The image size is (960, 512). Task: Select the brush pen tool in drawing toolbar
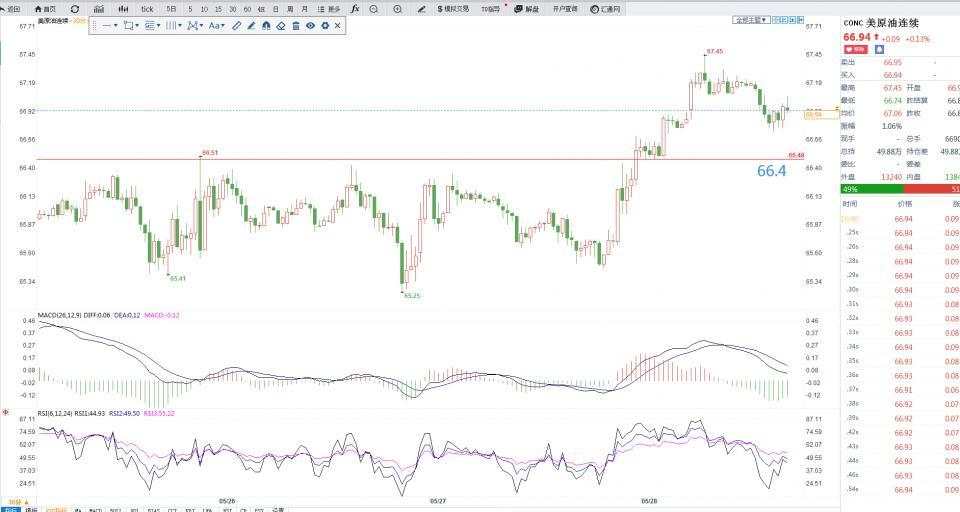251,26
